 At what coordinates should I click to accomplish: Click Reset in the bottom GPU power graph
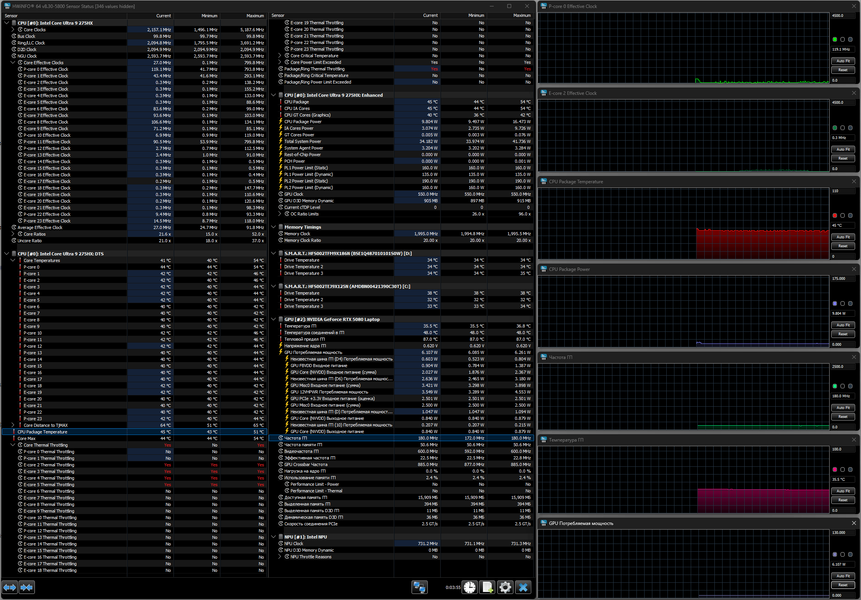tap(843, 585)
